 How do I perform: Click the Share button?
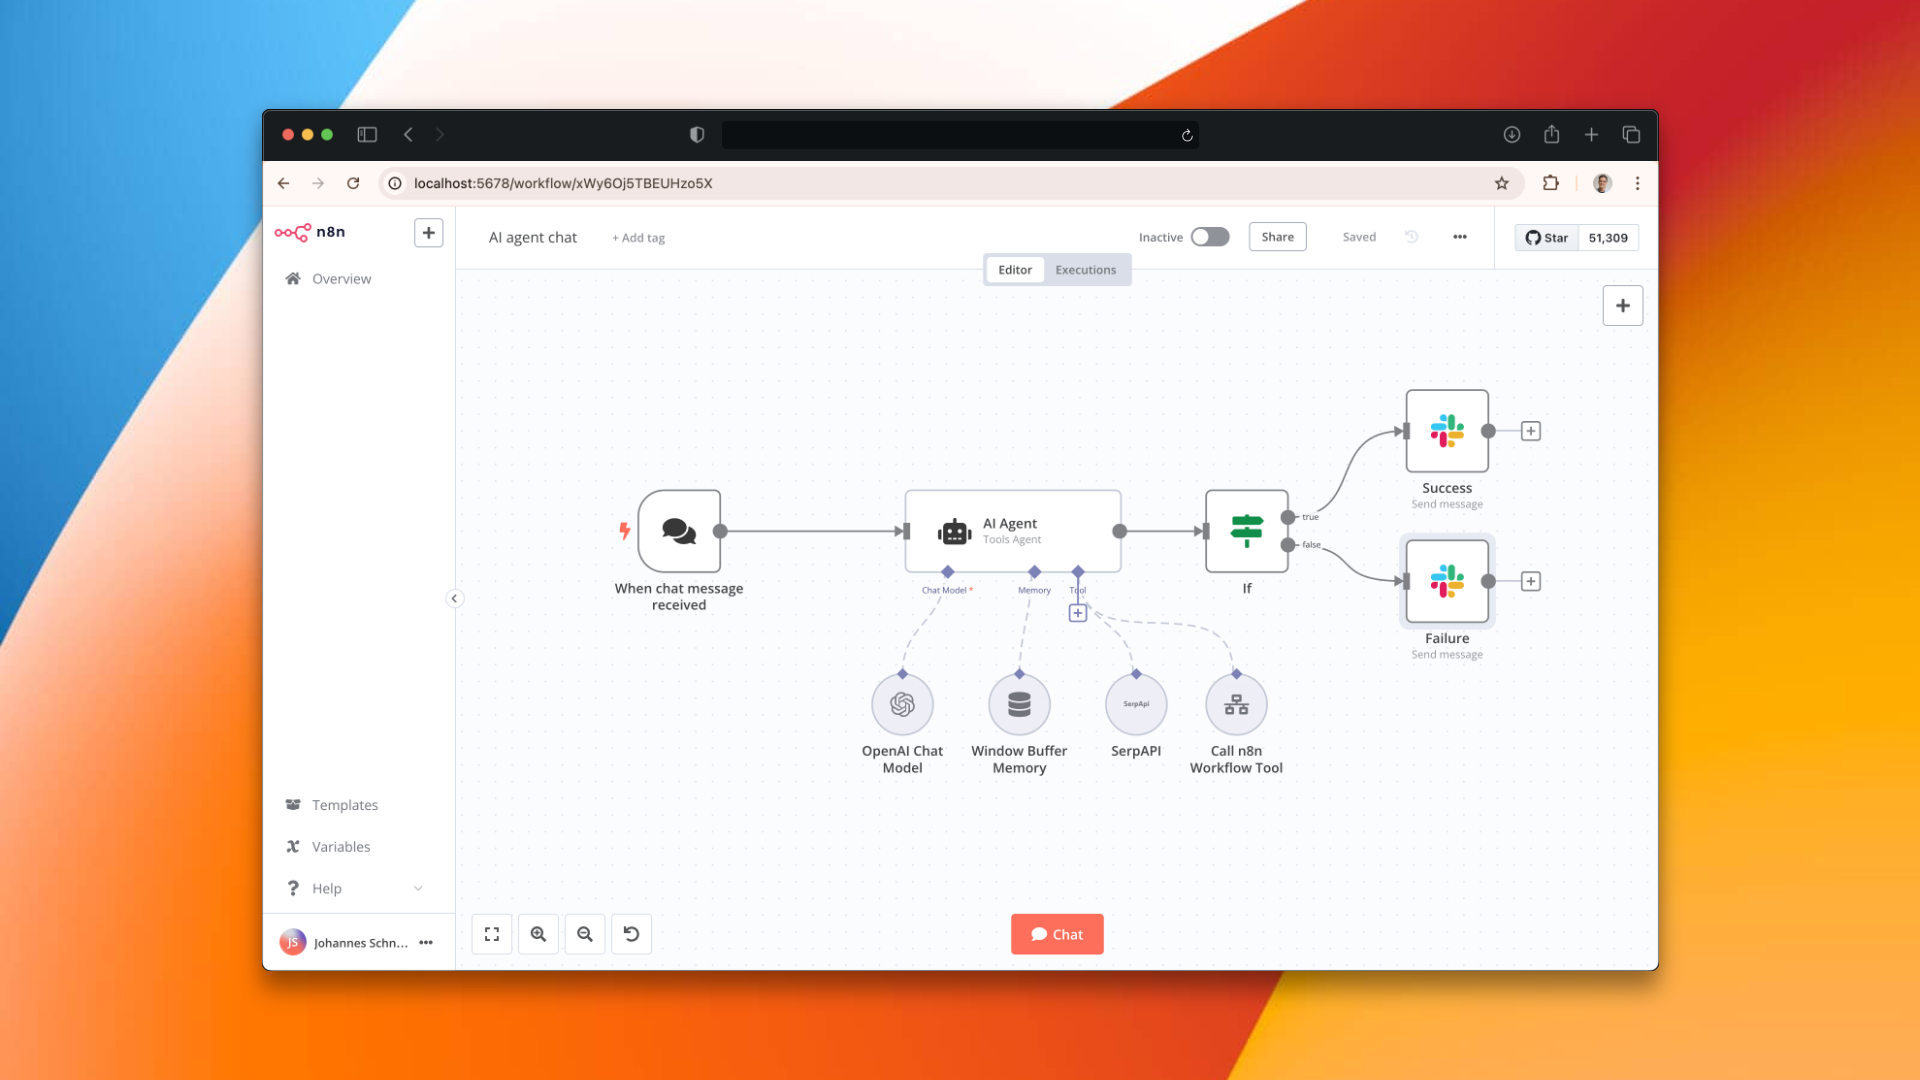click(x=1277, y=236)
